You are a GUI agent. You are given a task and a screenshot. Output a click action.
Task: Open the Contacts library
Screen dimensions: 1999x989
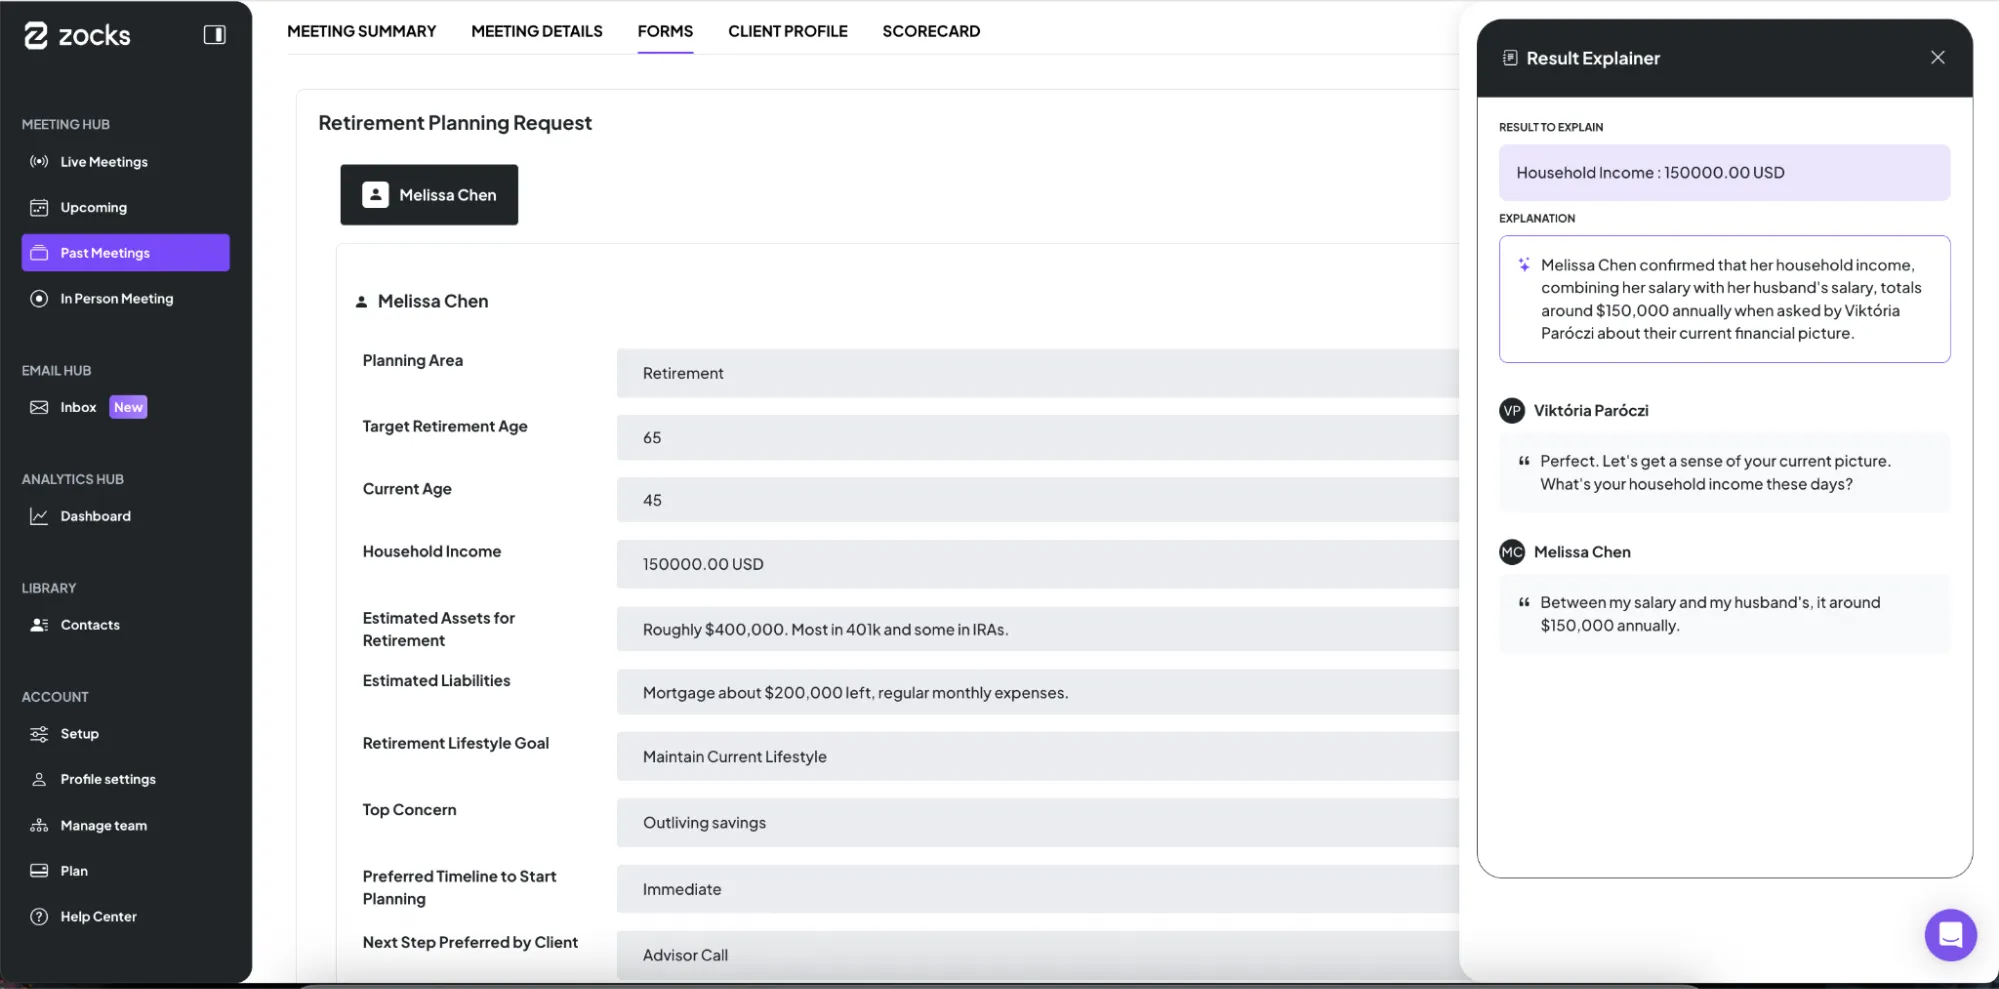pyautogui.click(x=89, y=624)
